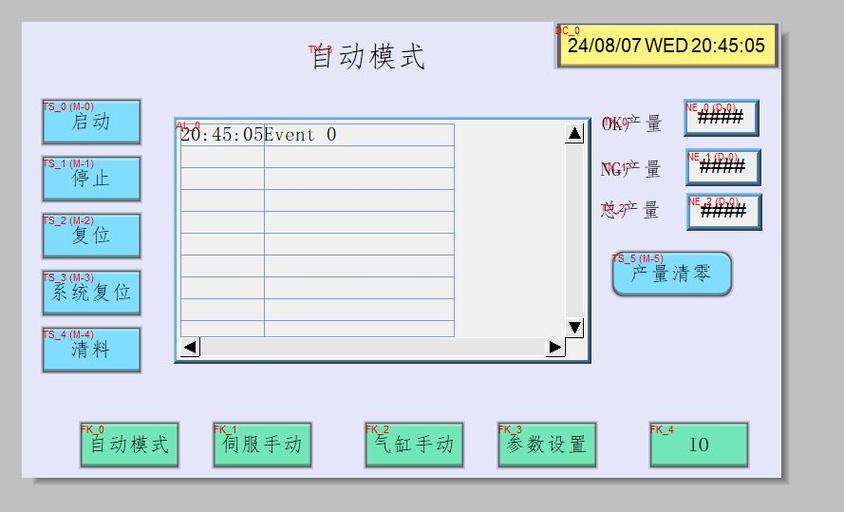Viewport: 844px width, 512px height.
Task: Click the 清料 clear material button
Action: coord(92,350)
